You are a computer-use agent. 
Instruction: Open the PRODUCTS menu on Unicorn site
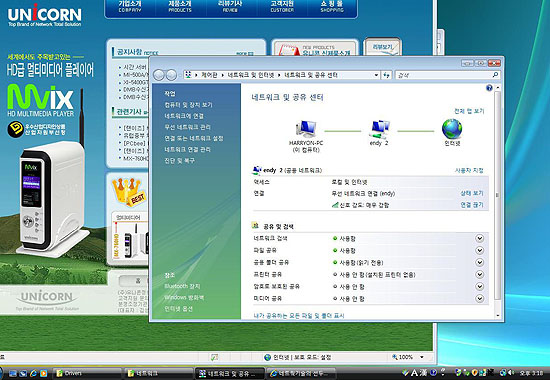click(180, 7)
